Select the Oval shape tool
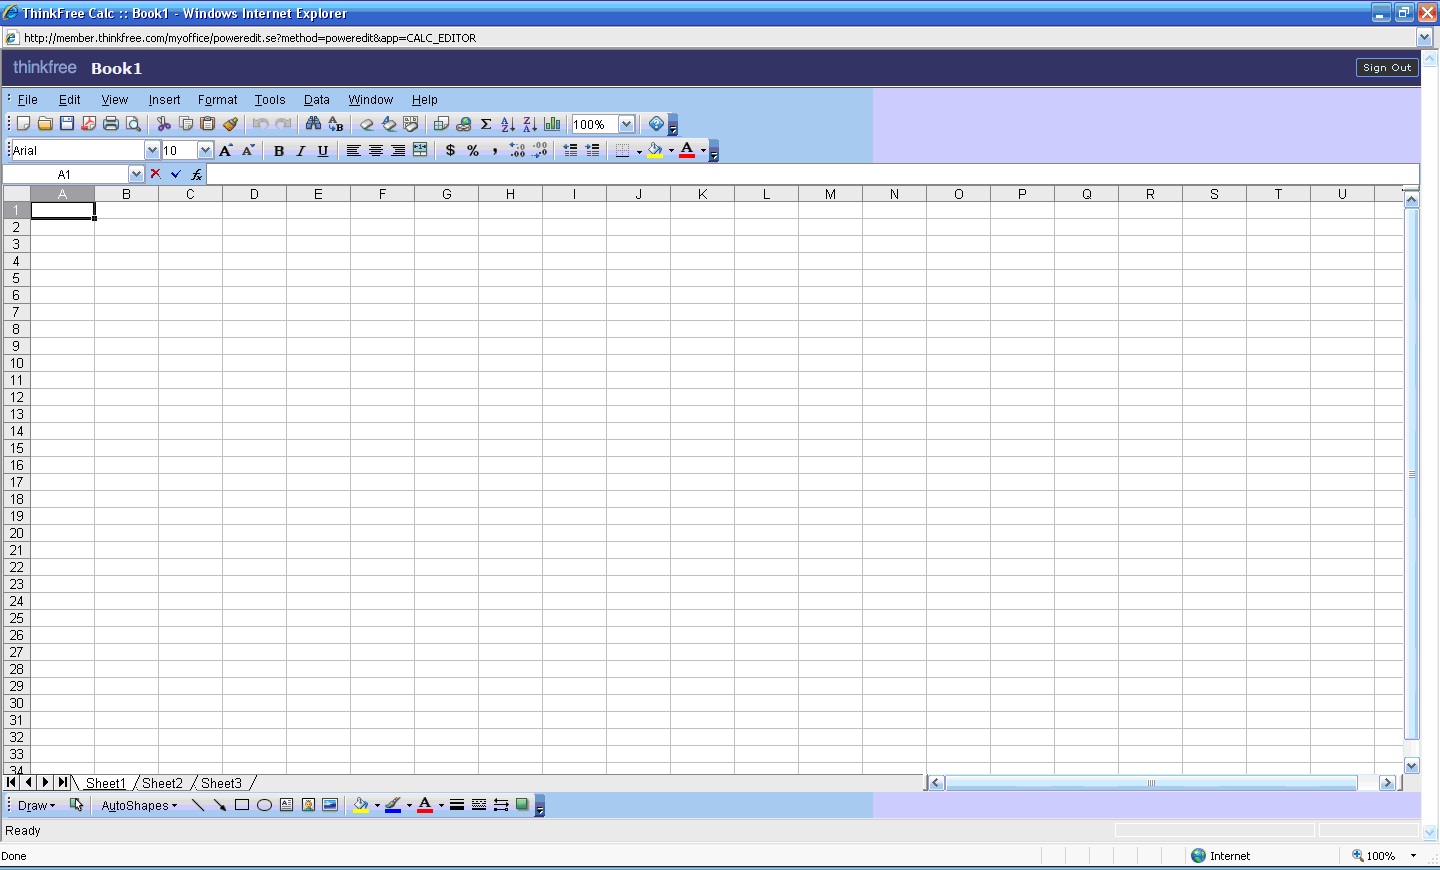The width and height of the screenshot is (1440, 870). point(264,805)
